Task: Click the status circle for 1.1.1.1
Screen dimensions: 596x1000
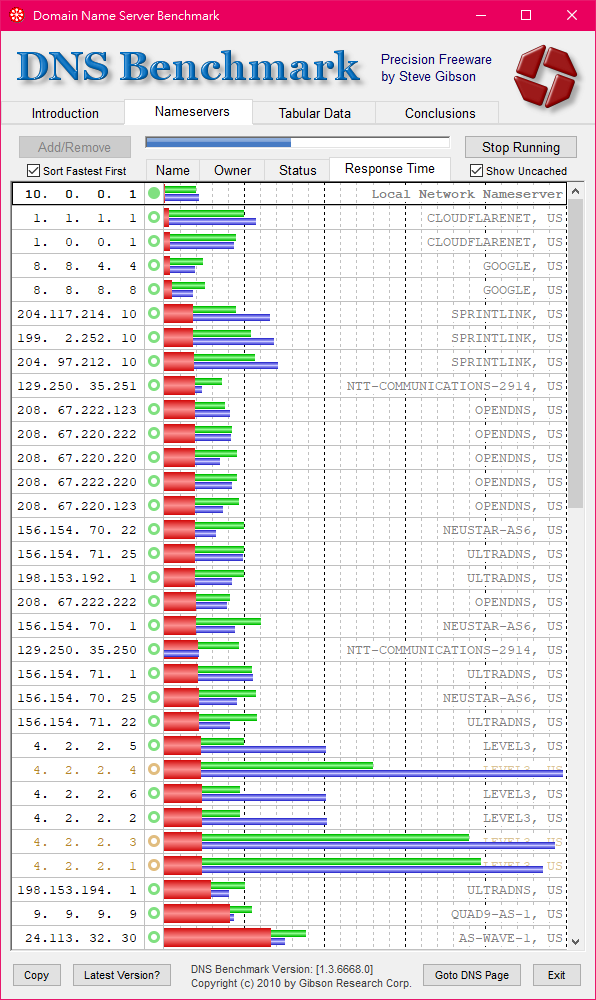Action: pyautogui.click(x=154, y=217)
